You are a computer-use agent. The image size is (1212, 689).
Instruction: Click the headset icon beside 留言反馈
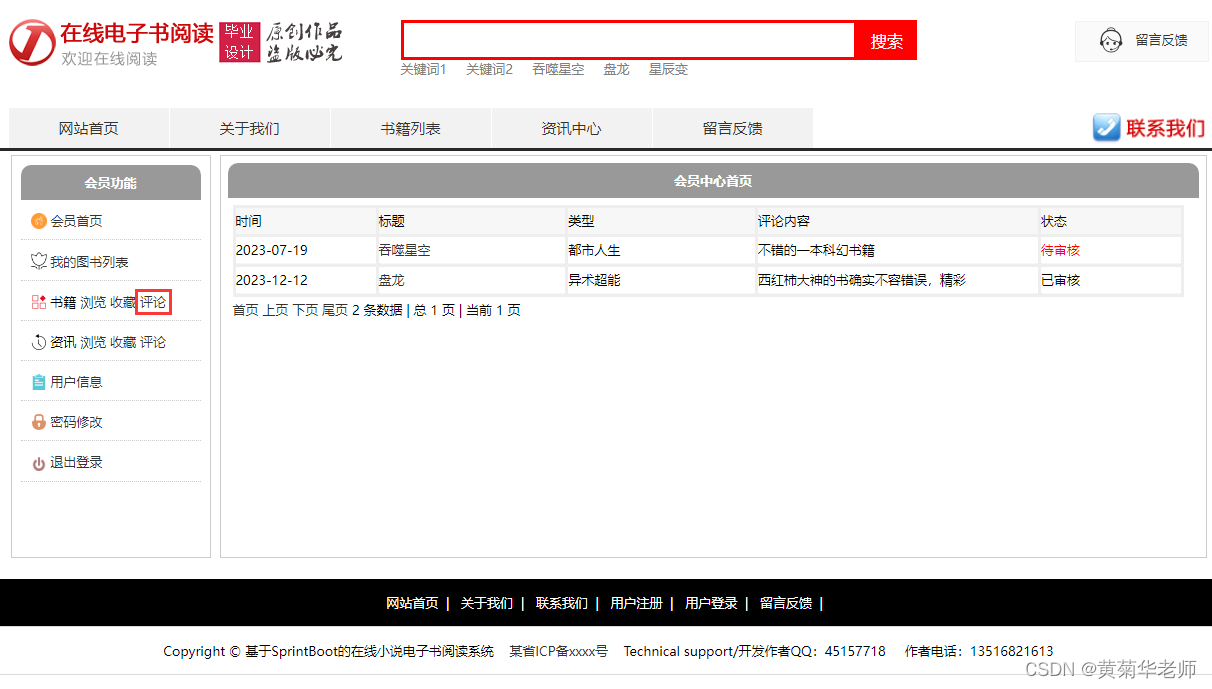pos(1110,41)
